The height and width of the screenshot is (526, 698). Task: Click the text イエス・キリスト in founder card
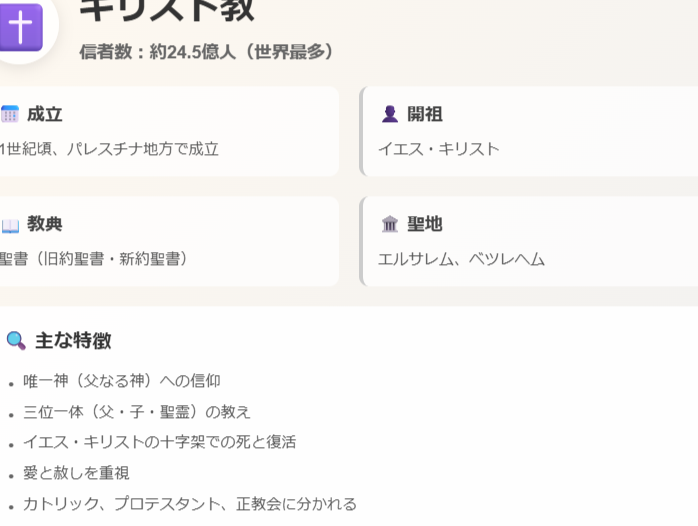(439, 149)
